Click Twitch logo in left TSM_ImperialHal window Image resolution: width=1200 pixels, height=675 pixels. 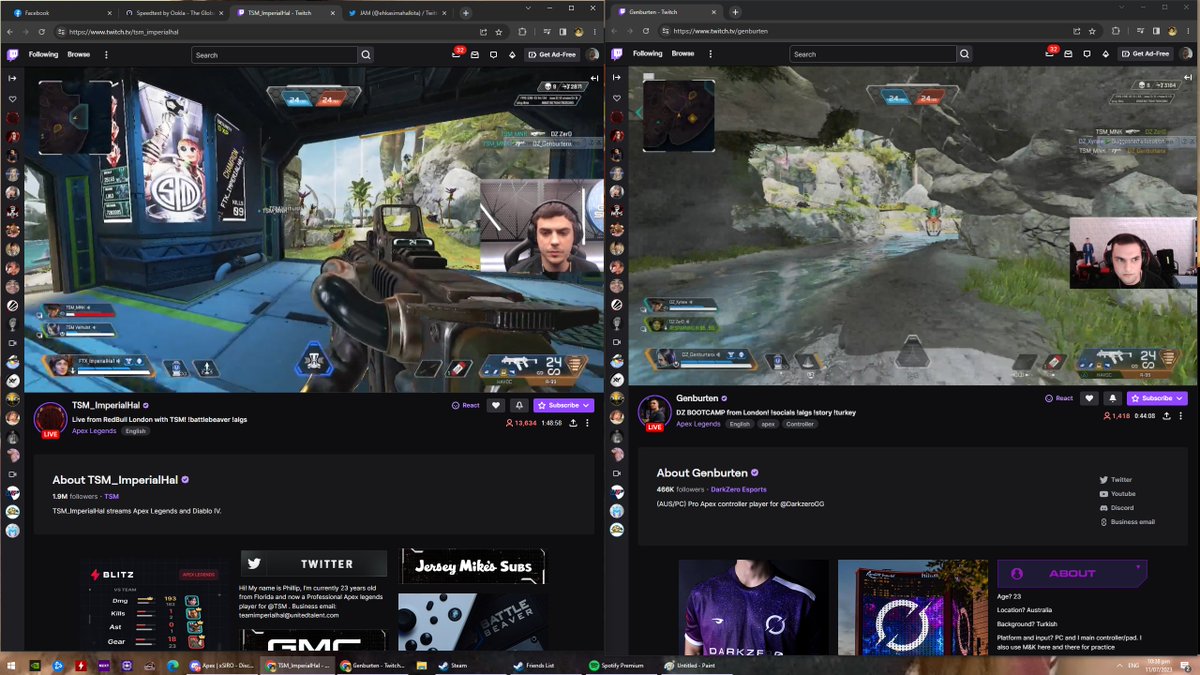(x=13, y=54)
